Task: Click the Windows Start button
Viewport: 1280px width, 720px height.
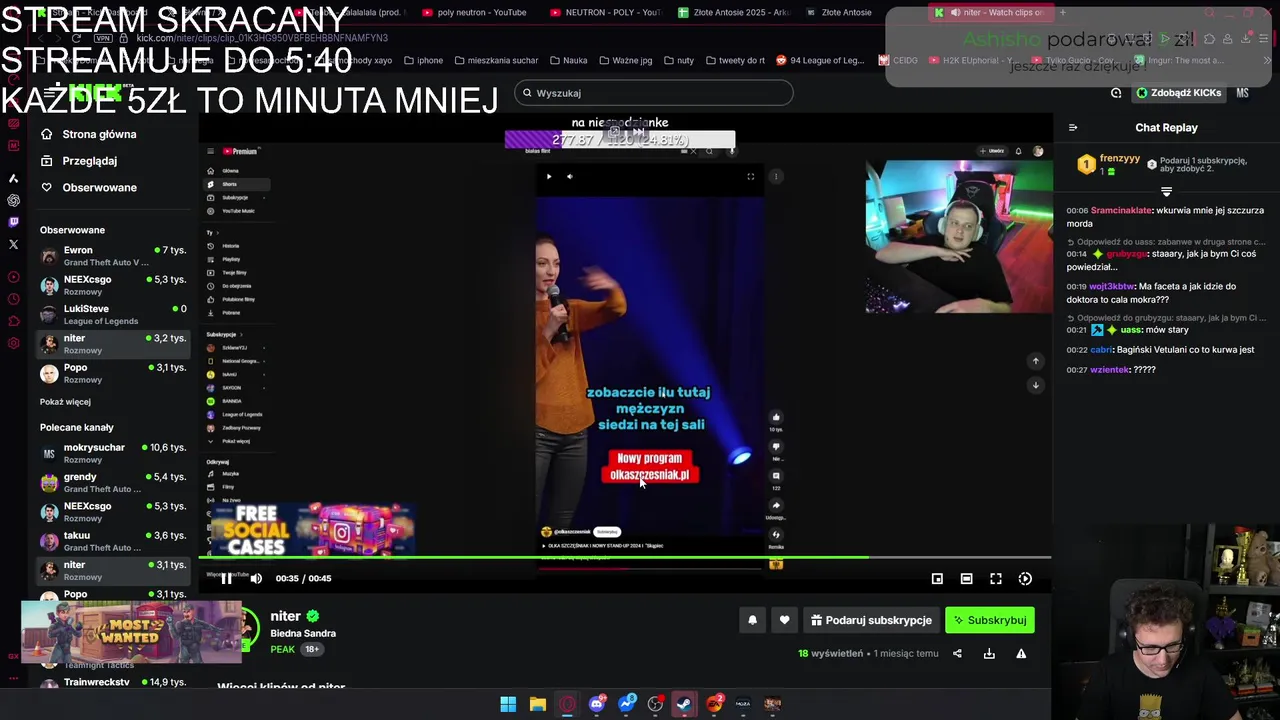Action: [508, 704]
